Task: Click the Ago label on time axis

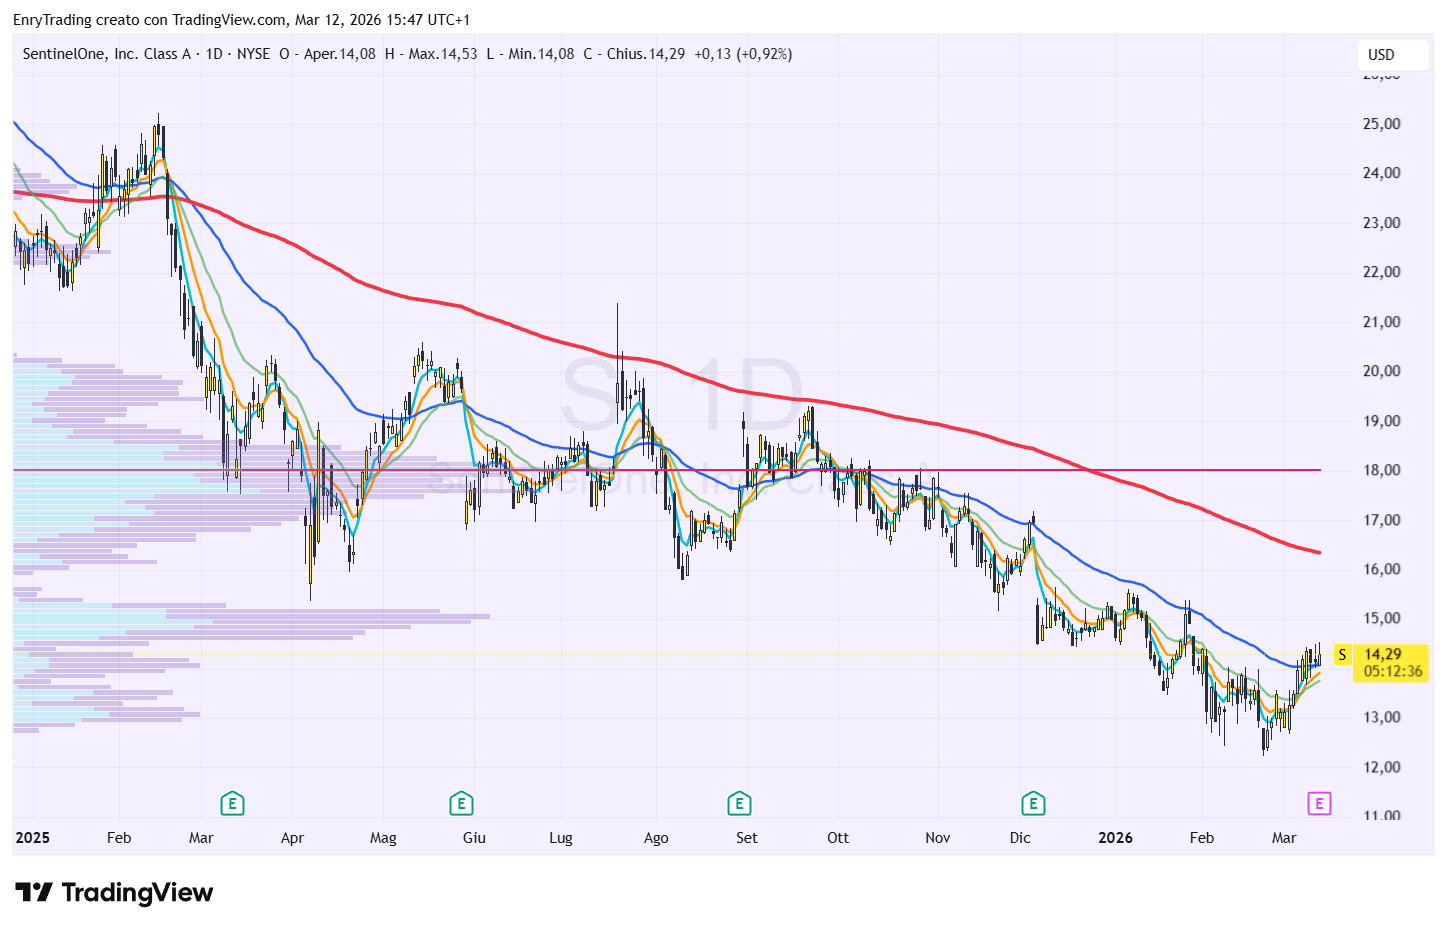Action: click(x=656, y=838)
